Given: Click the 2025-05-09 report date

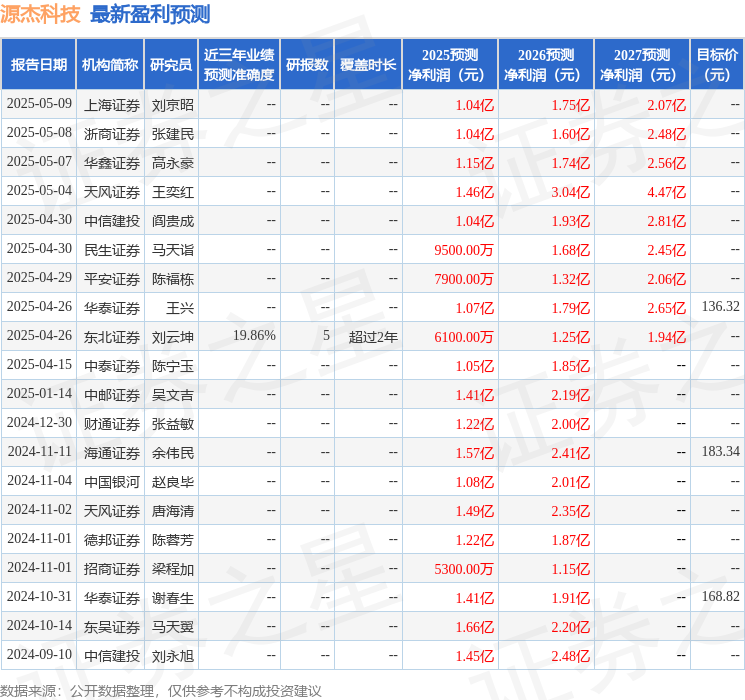Looking at the screenshot, I should pos(39,103).
